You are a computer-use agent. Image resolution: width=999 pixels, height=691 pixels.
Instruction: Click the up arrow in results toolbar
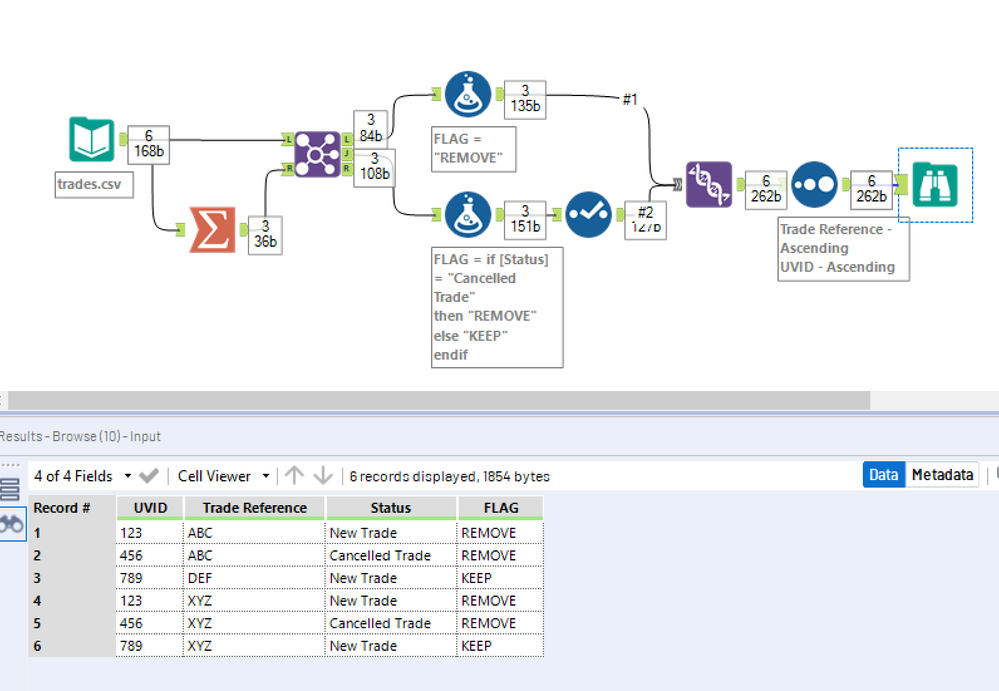click(294, 476)
